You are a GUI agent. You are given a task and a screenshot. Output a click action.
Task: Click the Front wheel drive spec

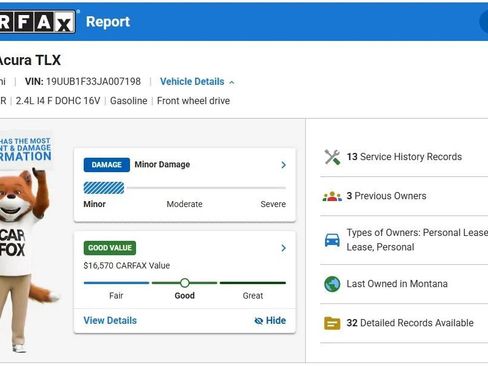(193, 101)
